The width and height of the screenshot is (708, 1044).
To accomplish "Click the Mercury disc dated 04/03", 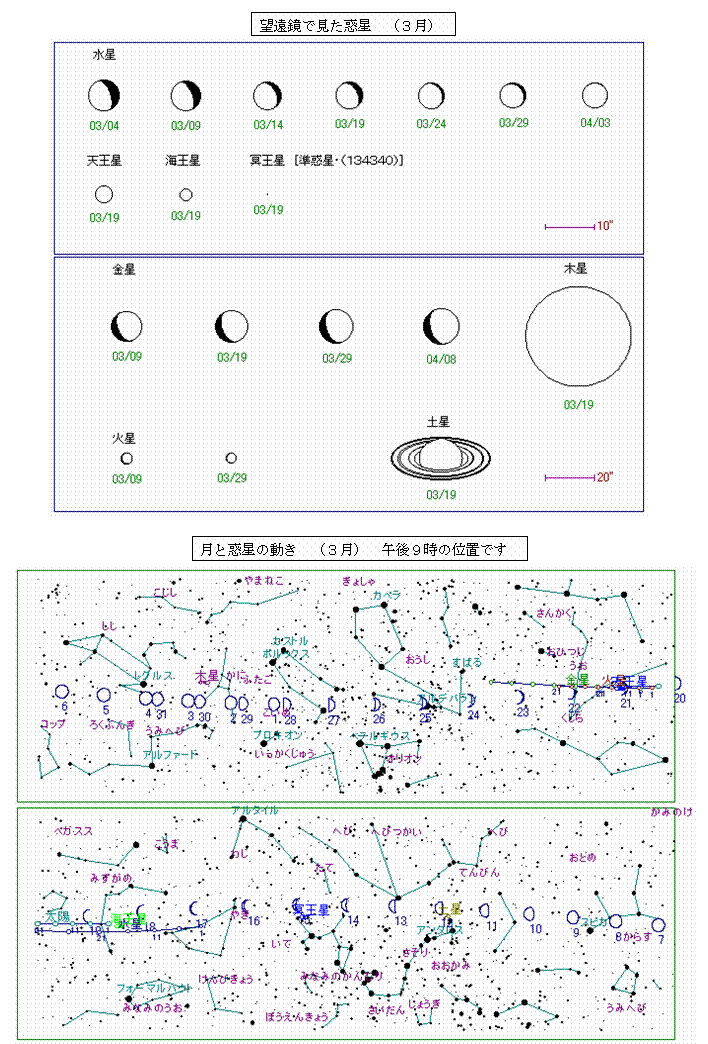I will tap(595, 95).
